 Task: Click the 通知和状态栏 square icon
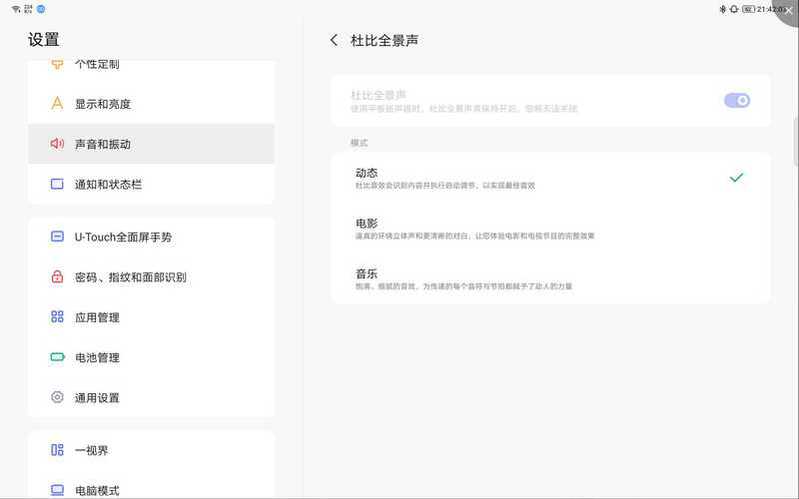tap(57, 184)
